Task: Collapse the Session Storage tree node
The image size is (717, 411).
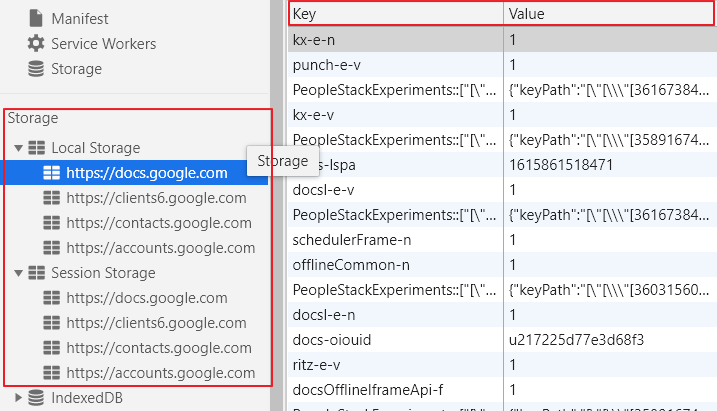Action: point(18,273)
